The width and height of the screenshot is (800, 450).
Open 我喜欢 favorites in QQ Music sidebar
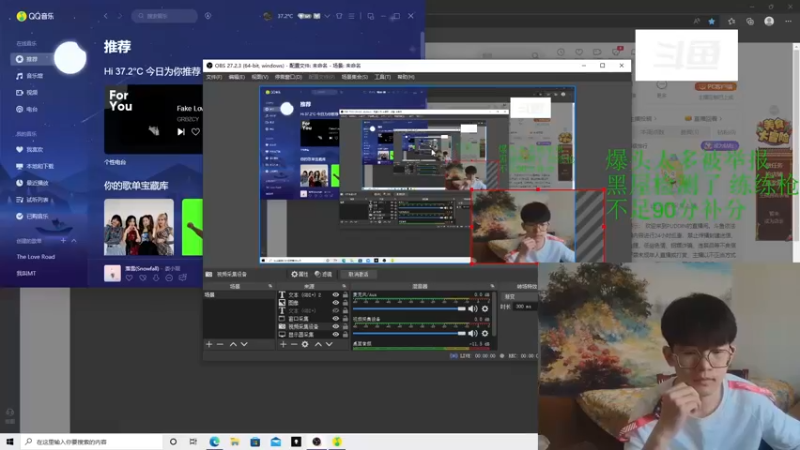click(x=30, y=149)
